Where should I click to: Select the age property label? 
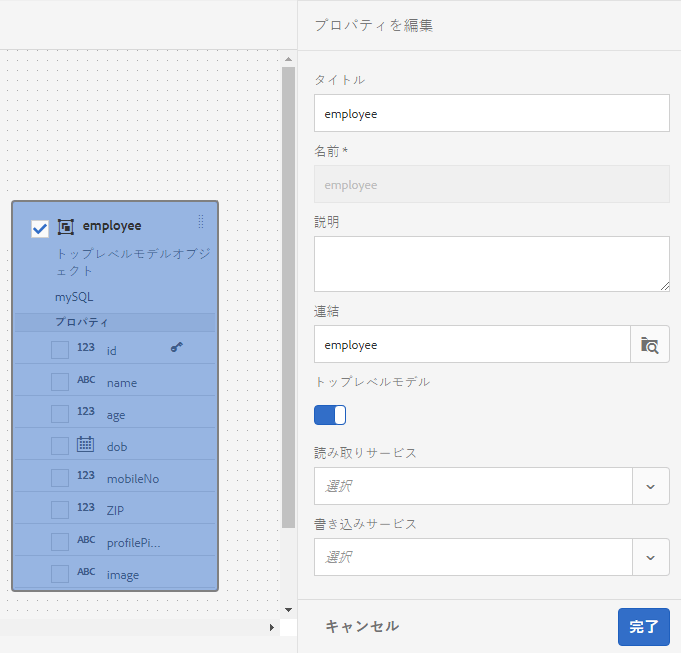point(116,415)
